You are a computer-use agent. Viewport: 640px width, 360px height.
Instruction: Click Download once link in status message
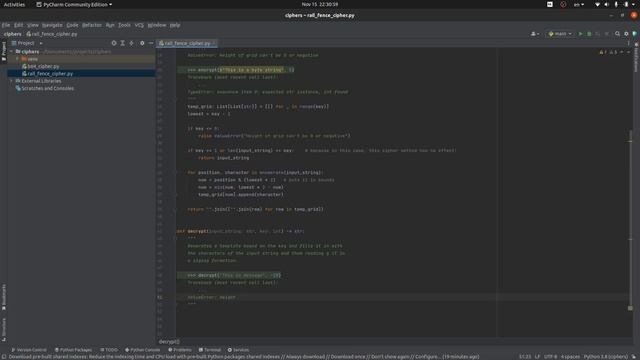pyautogui.click(x=347, y=357)
